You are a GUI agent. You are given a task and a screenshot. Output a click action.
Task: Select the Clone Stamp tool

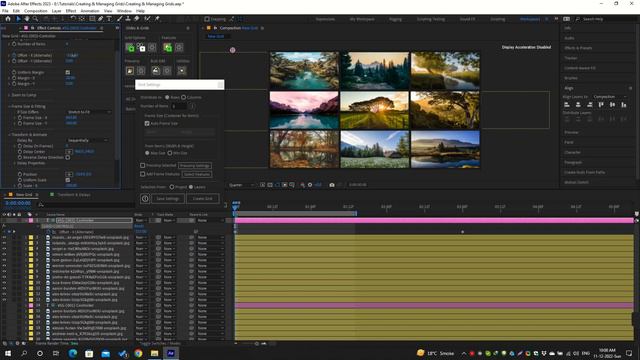(x=128, y=19)
